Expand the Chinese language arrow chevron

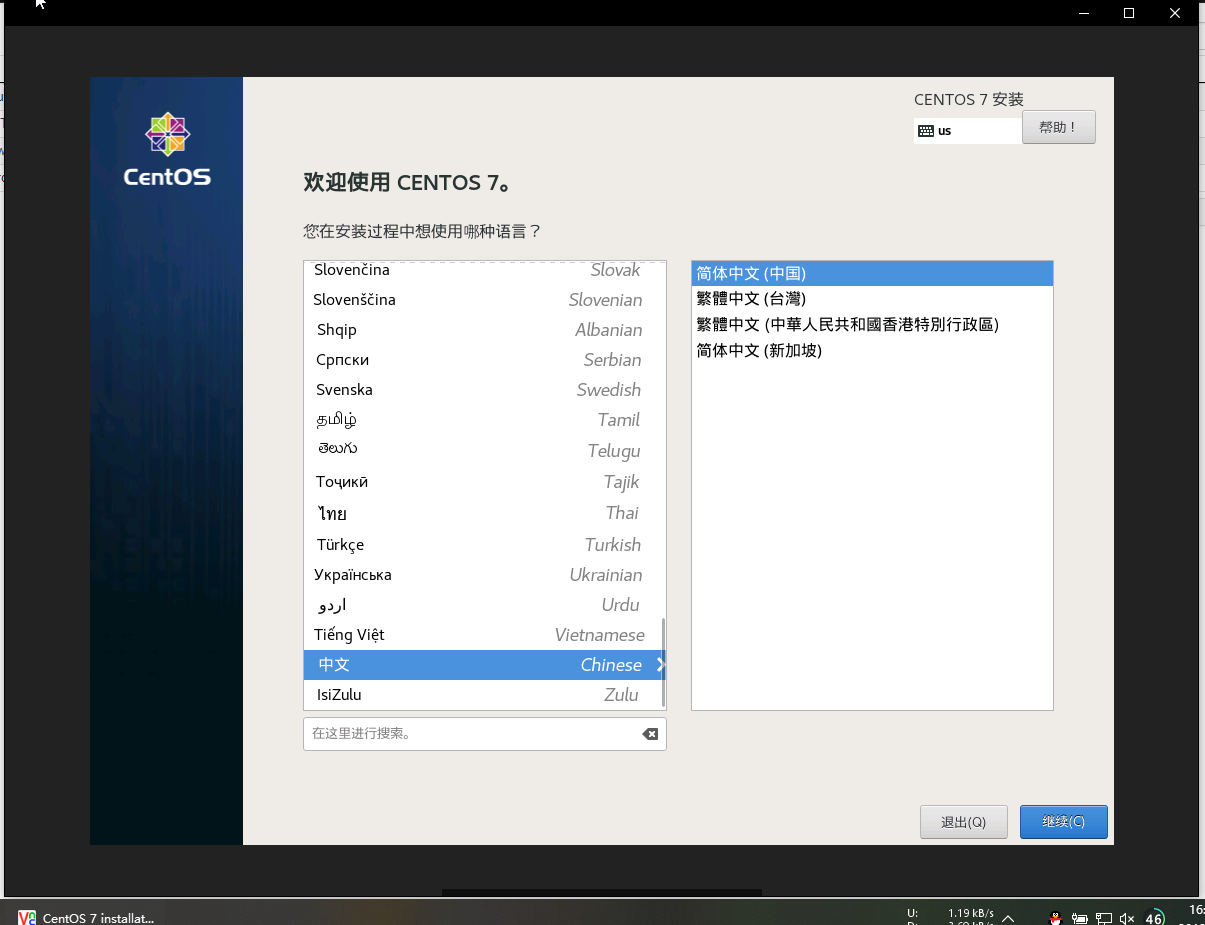(660, 665)
